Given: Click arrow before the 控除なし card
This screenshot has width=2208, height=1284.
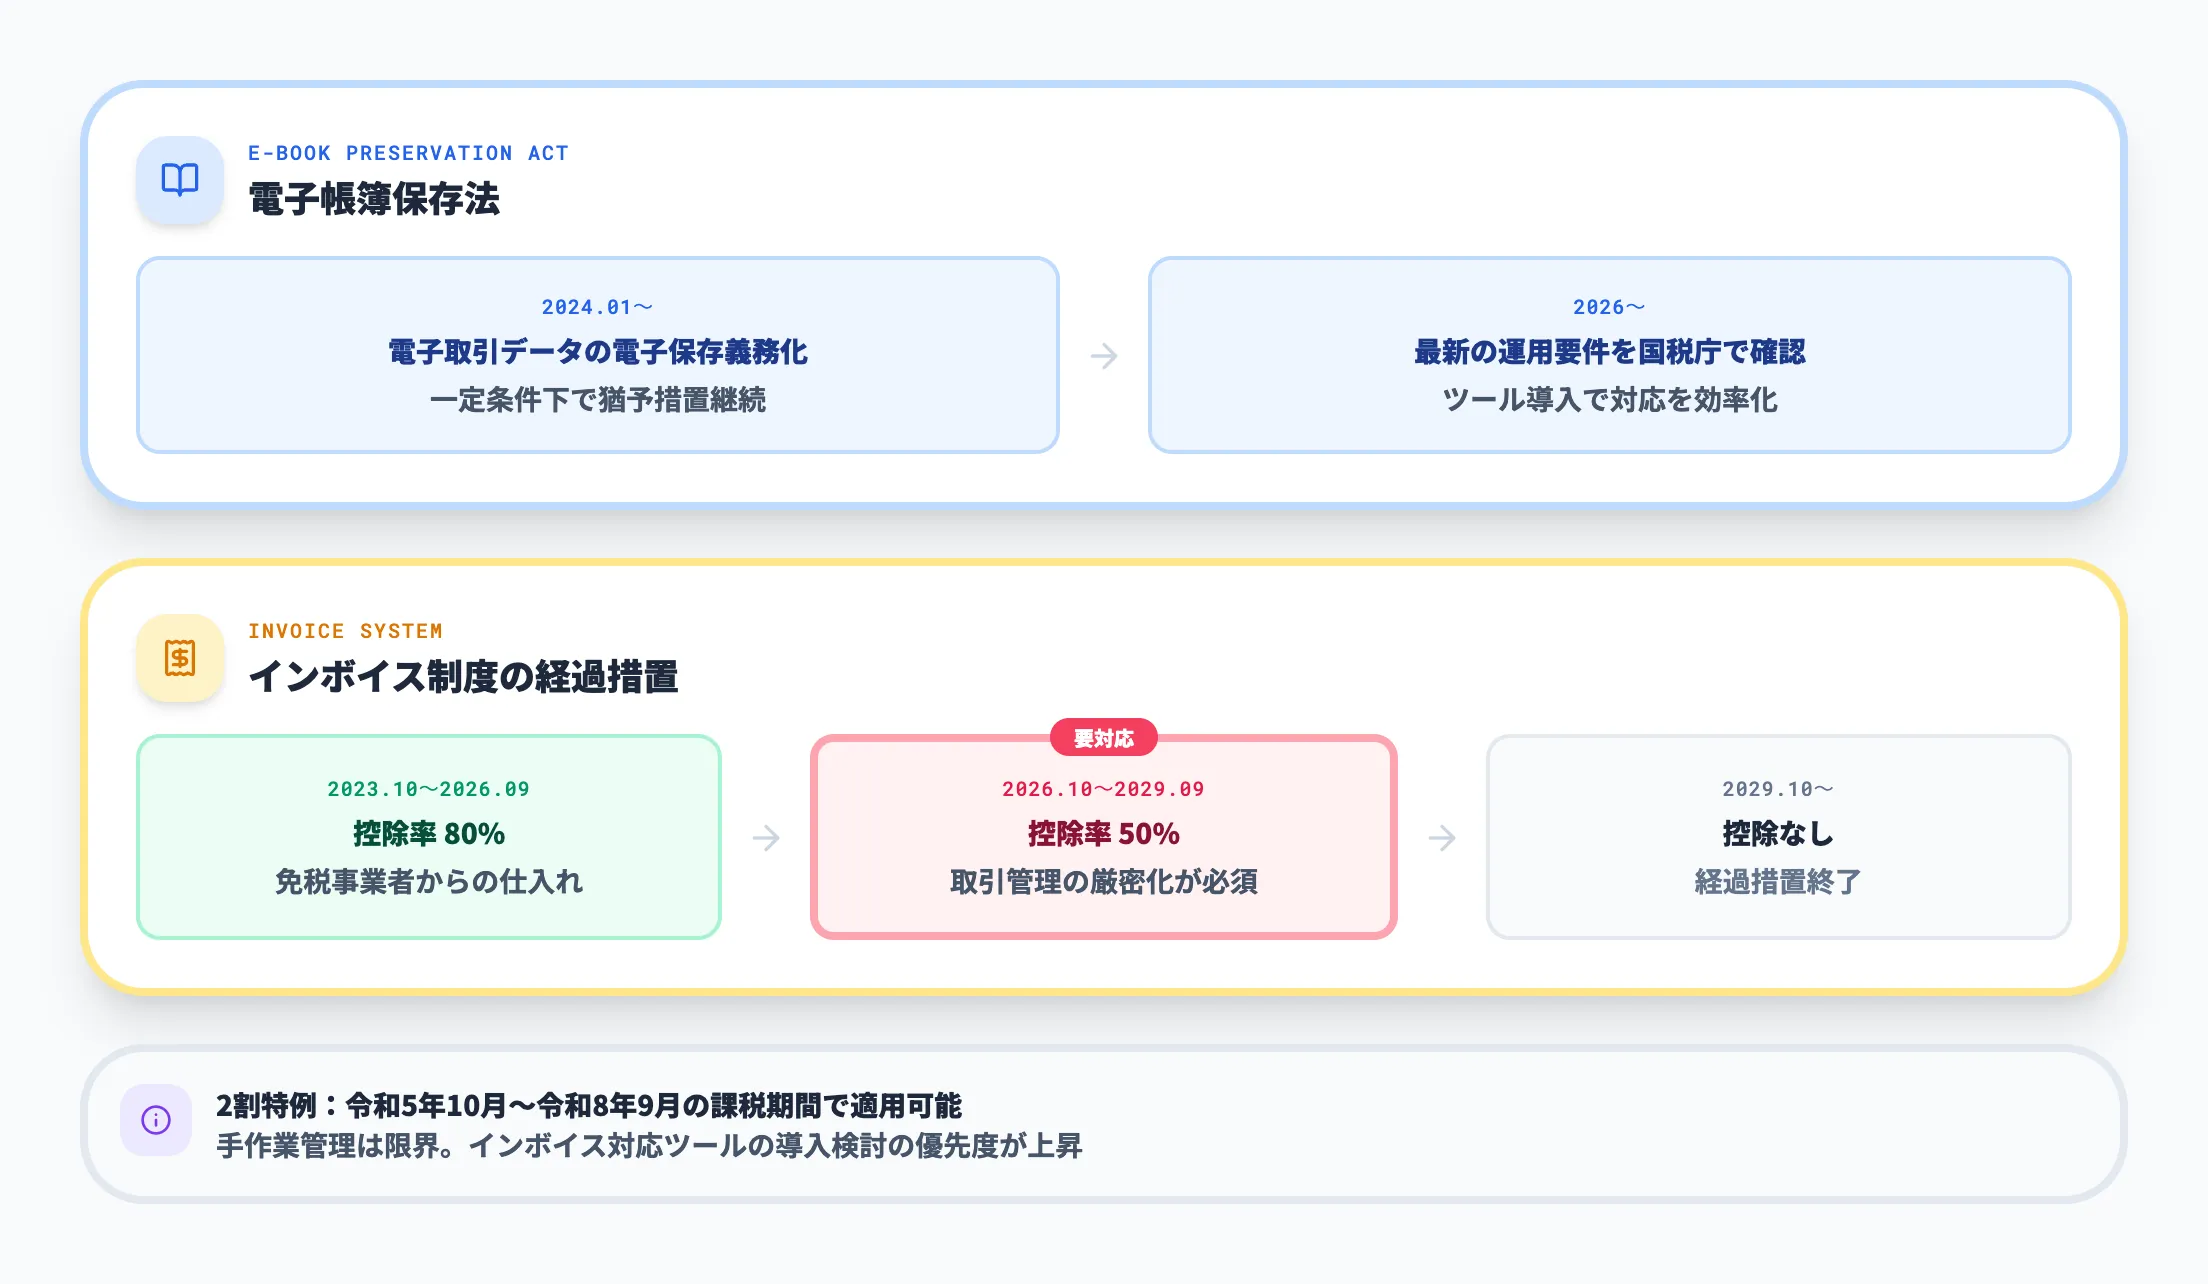Looking at the screenshot, I should click(x=1441, y=837).
